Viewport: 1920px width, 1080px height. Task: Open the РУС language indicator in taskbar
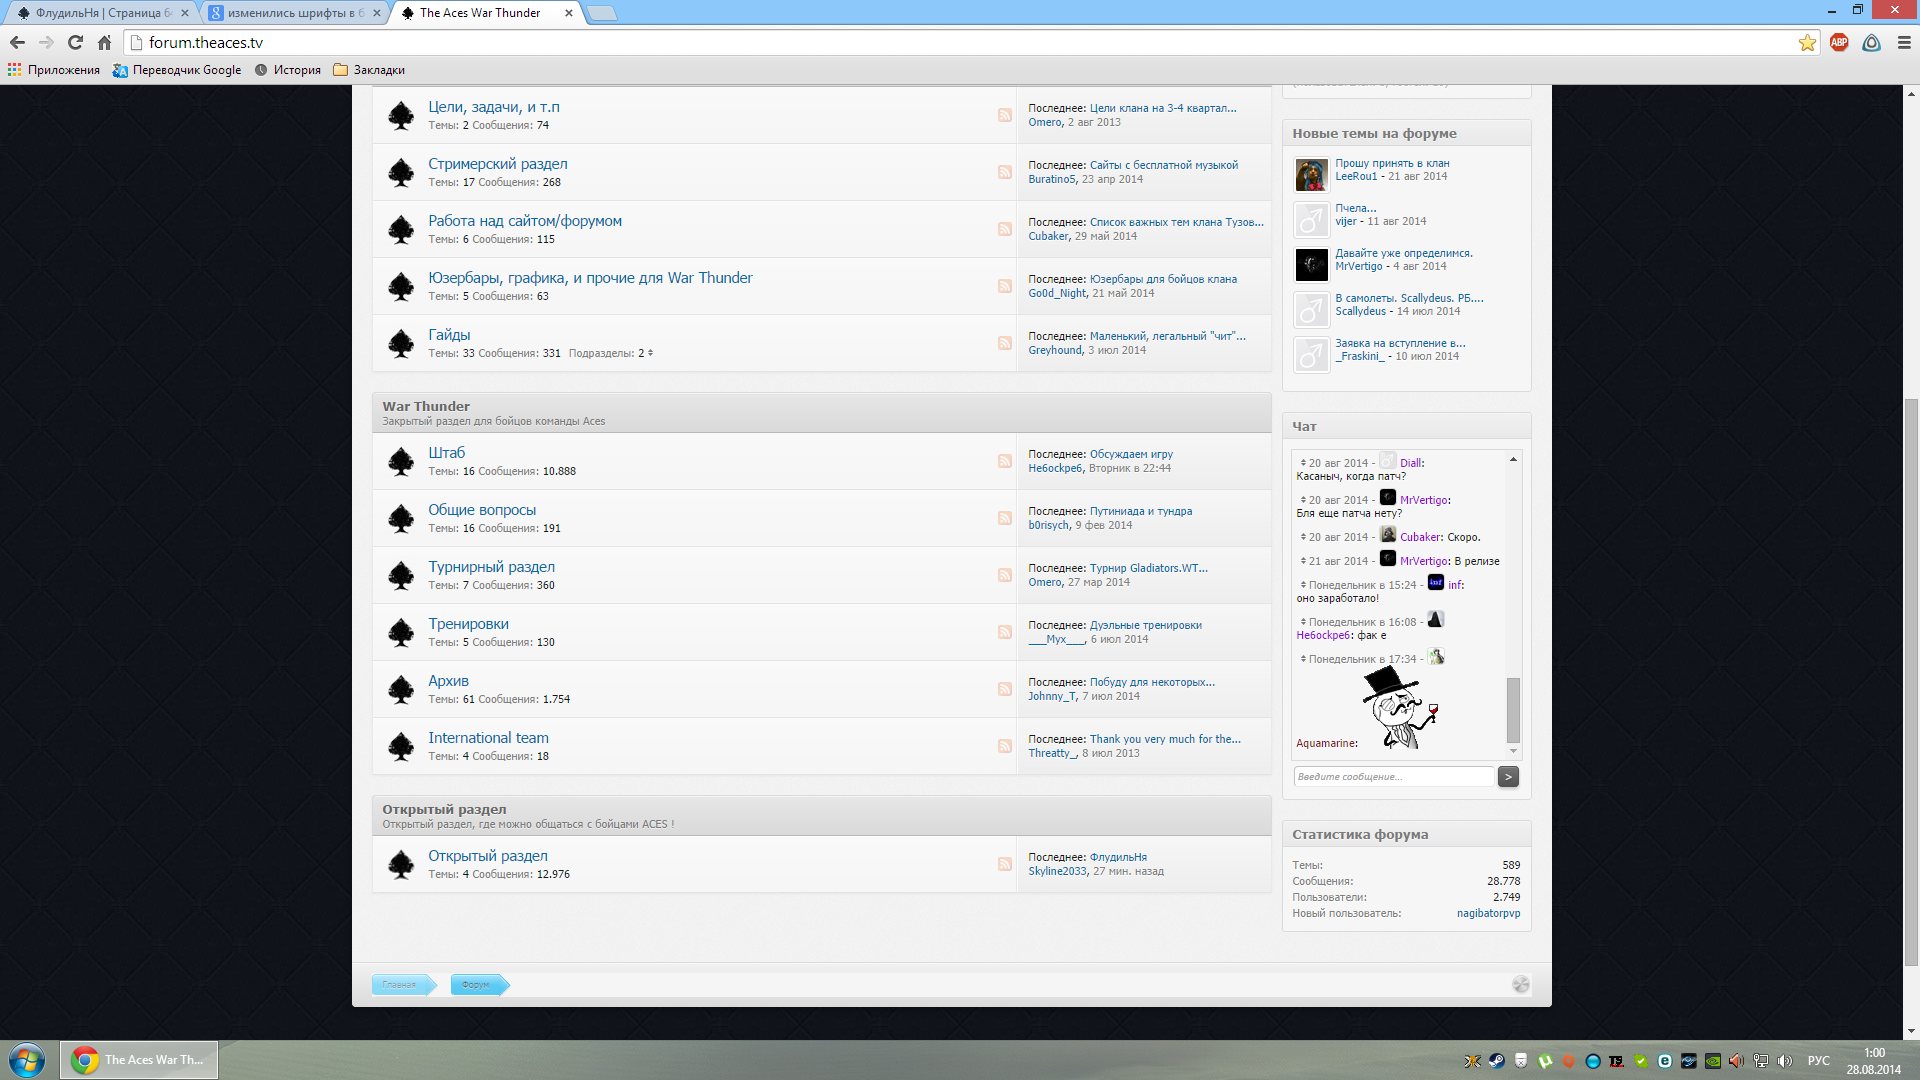point(1819,1061)
